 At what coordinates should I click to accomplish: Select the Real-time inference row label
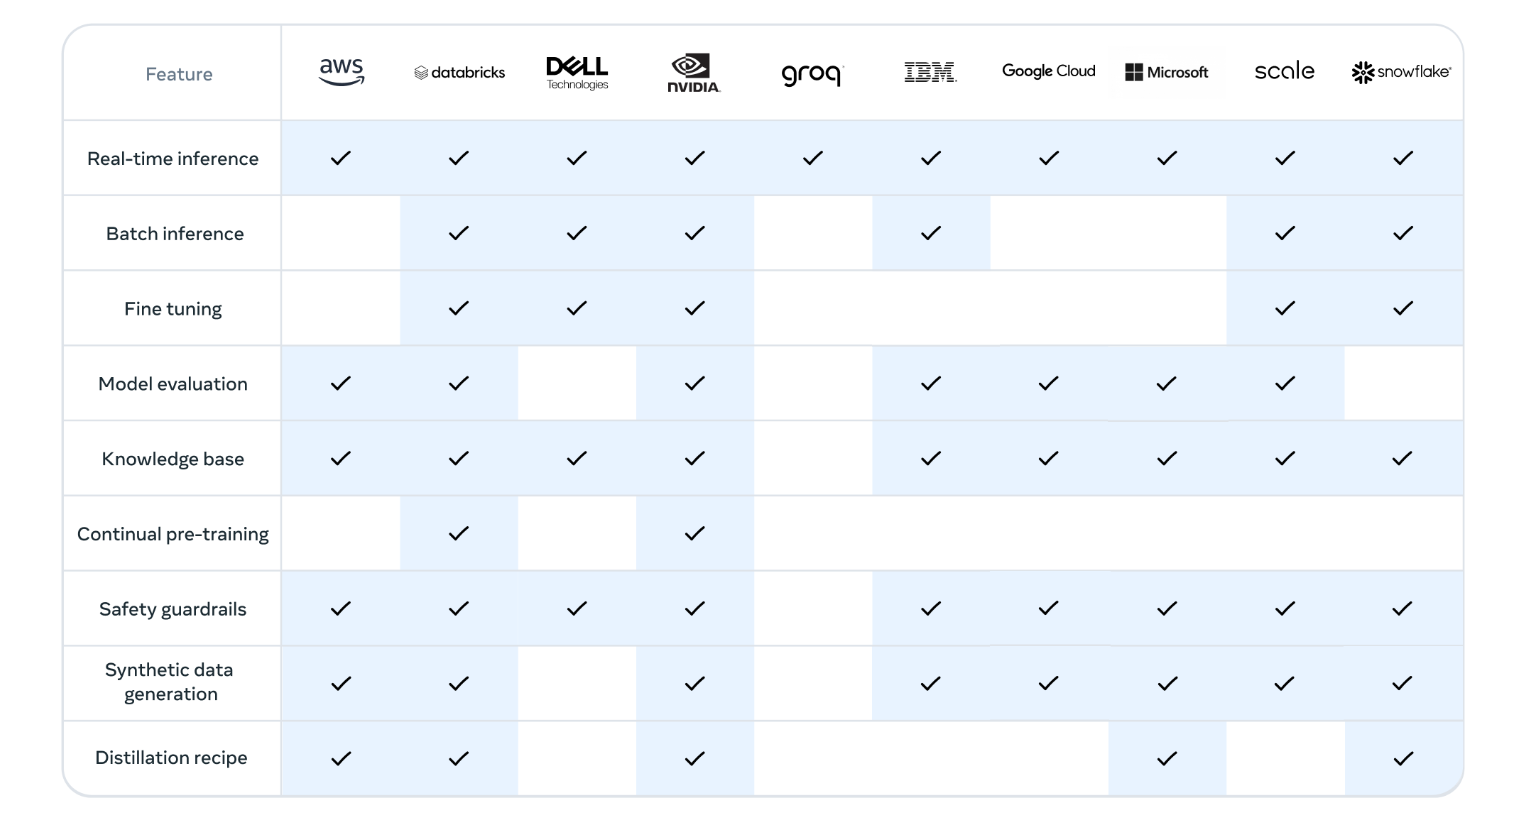[x=173, y=158]
